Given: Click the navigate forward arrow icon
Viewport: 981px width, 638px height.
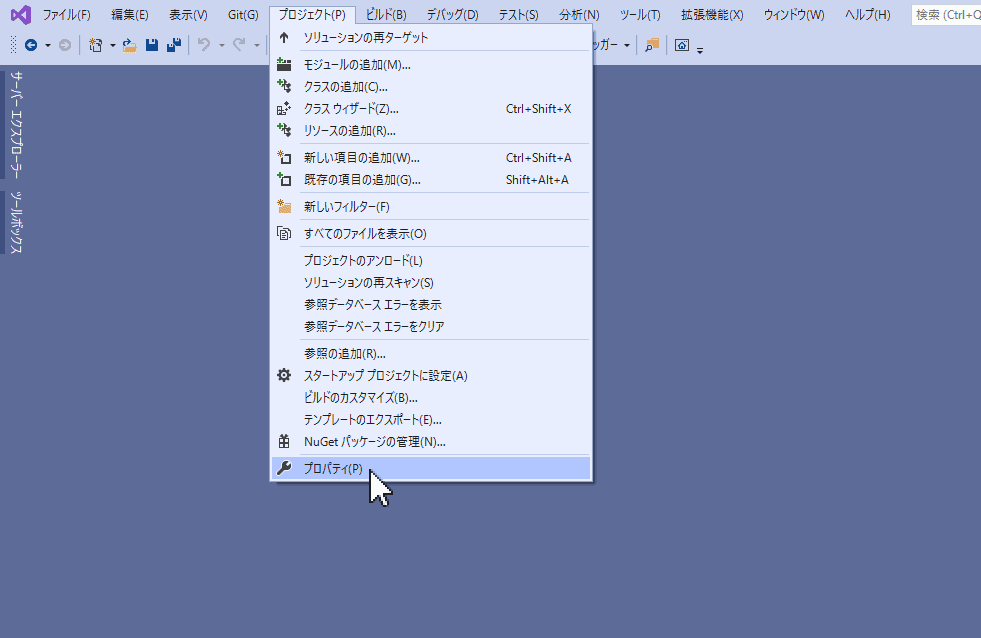Looking at the screenshot, I should click(x=64, y=45).
